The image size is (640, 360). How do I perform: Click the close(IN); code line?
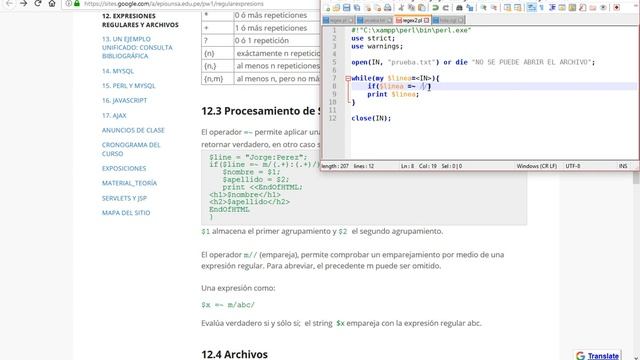click(x=371, y=118)
